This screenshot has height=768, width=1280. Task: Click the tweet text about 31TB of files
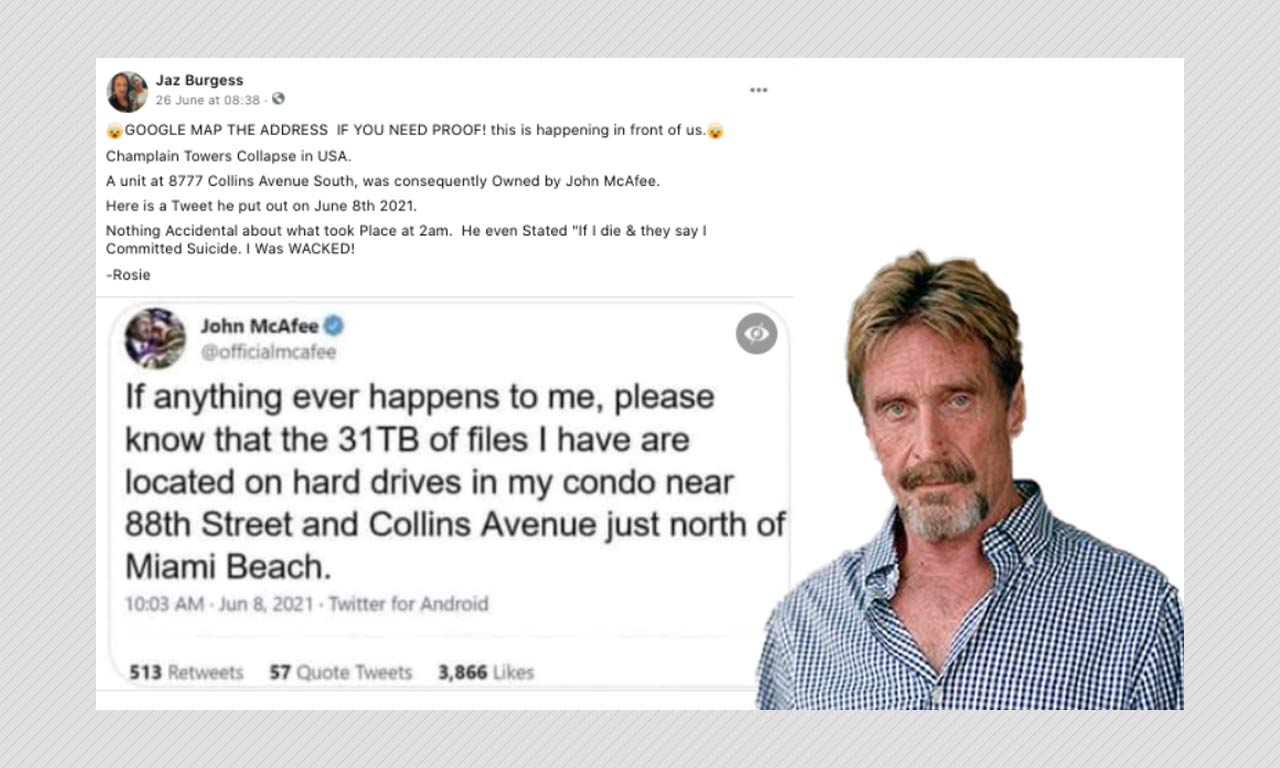[455, 482]
